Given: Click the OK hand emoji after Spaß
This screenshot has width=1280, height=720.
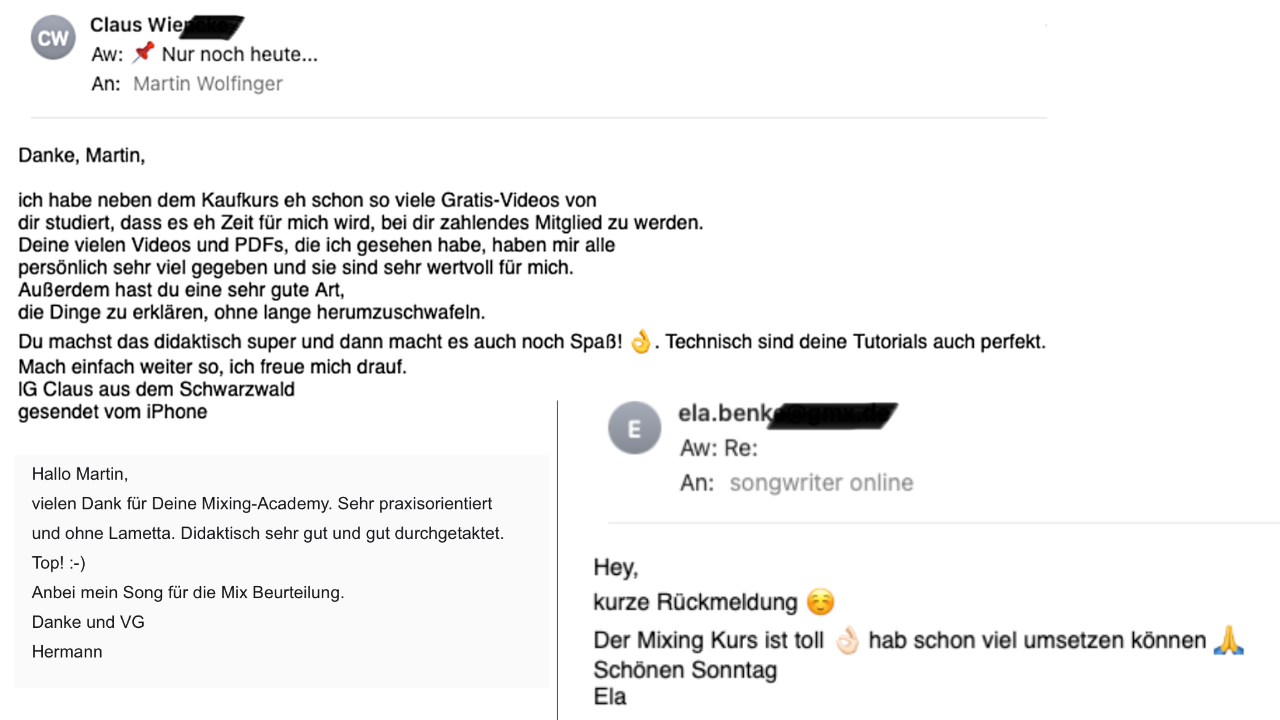Looking at the screenshot, I should coord(640,342).
